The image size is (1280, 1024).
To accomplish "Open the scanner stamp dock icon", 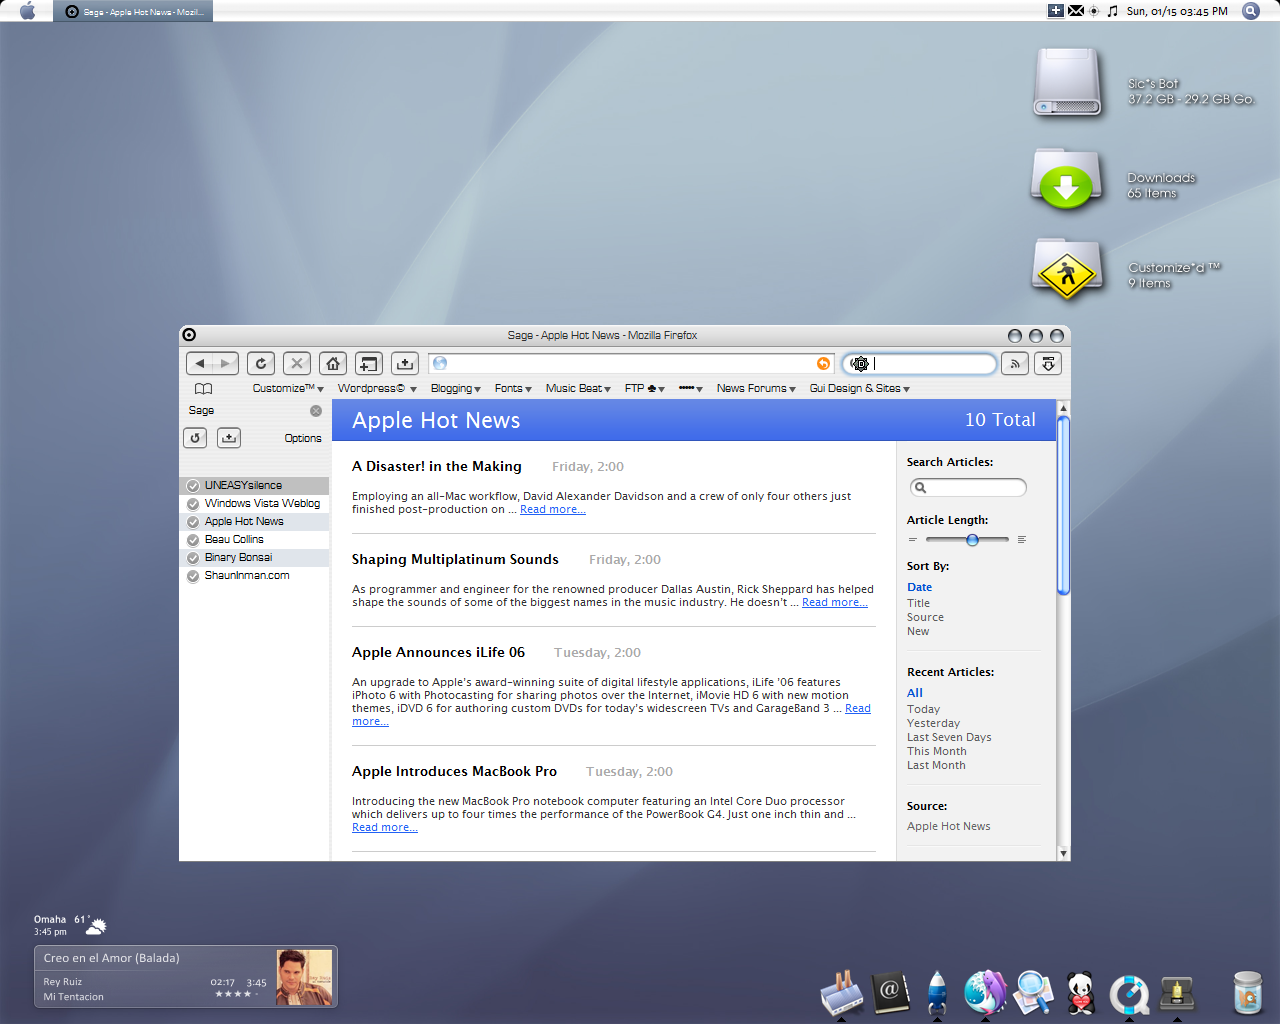I will (1177, 993).
